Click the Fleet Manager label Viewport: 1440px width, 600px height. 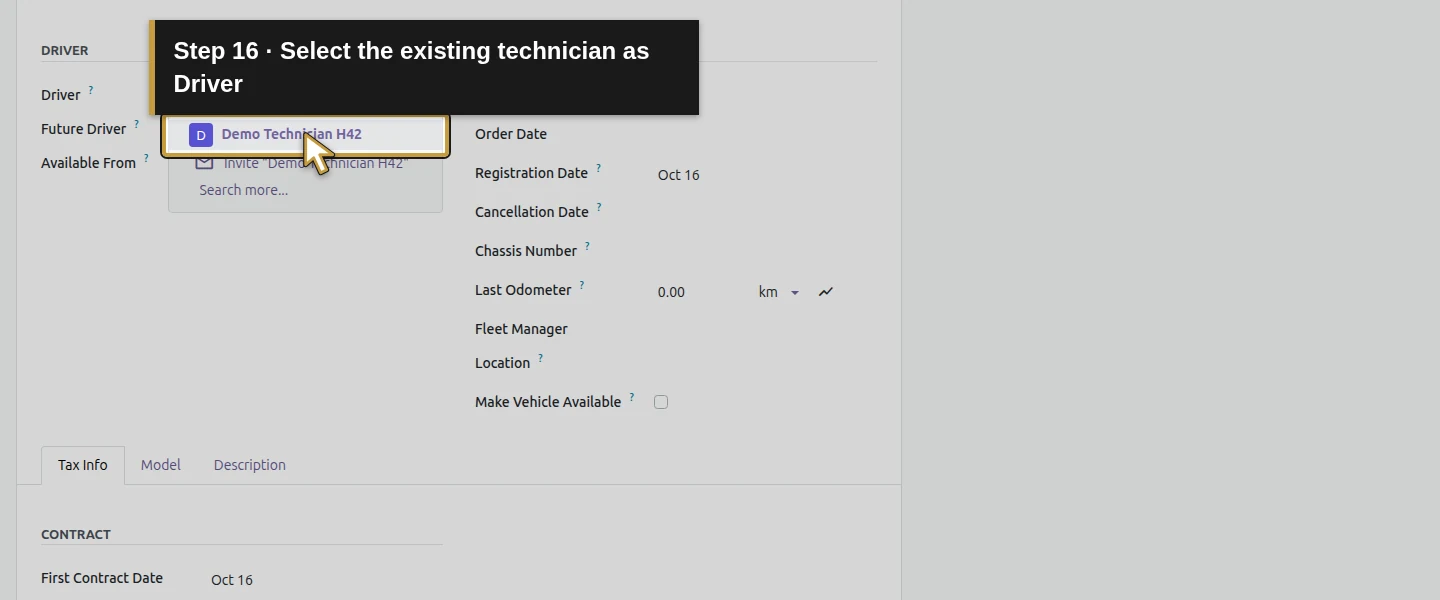pos(521,329)
